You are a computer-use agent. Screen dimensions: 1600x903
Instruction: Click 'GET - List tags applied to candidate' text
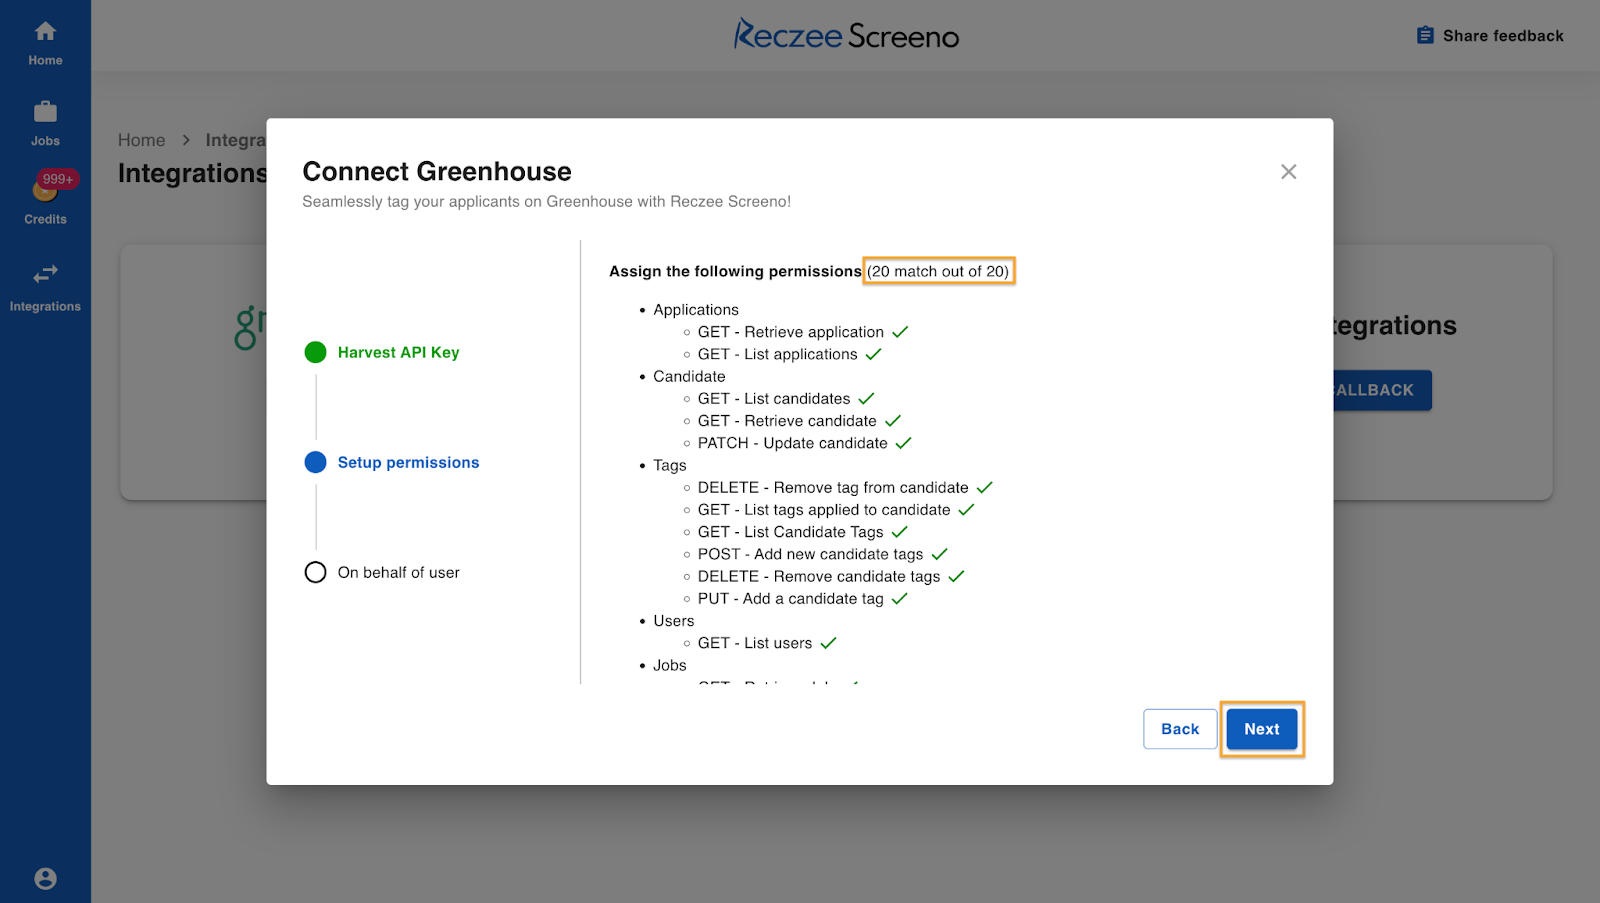click(824, 510)
